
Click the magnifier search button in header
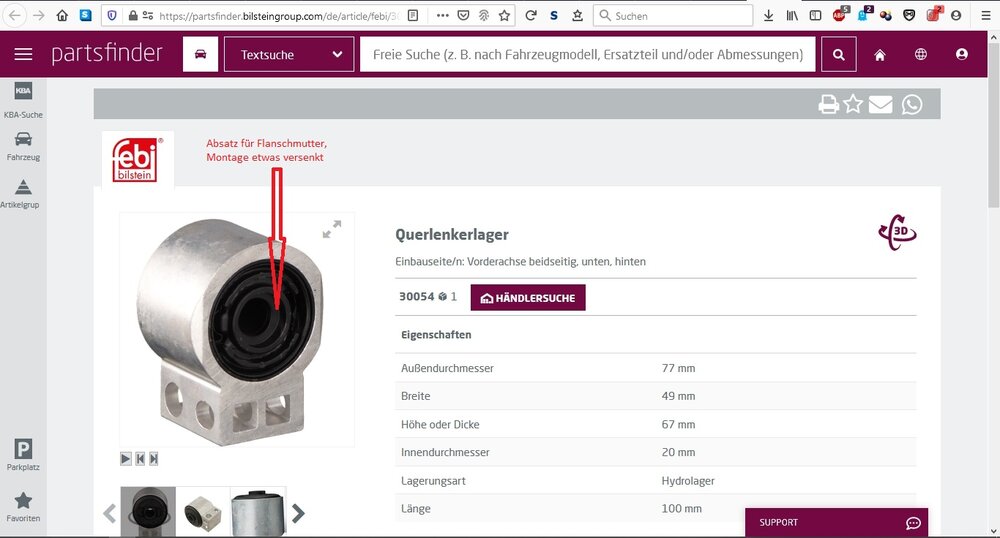pyautogui.click(x=839, y=54)
